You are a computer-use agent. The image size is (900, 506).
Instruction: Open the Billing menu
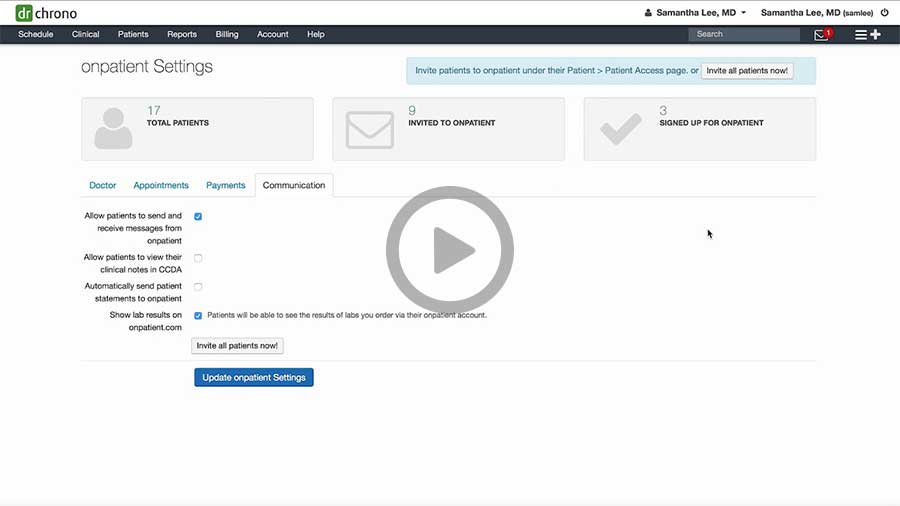point(227,34)
